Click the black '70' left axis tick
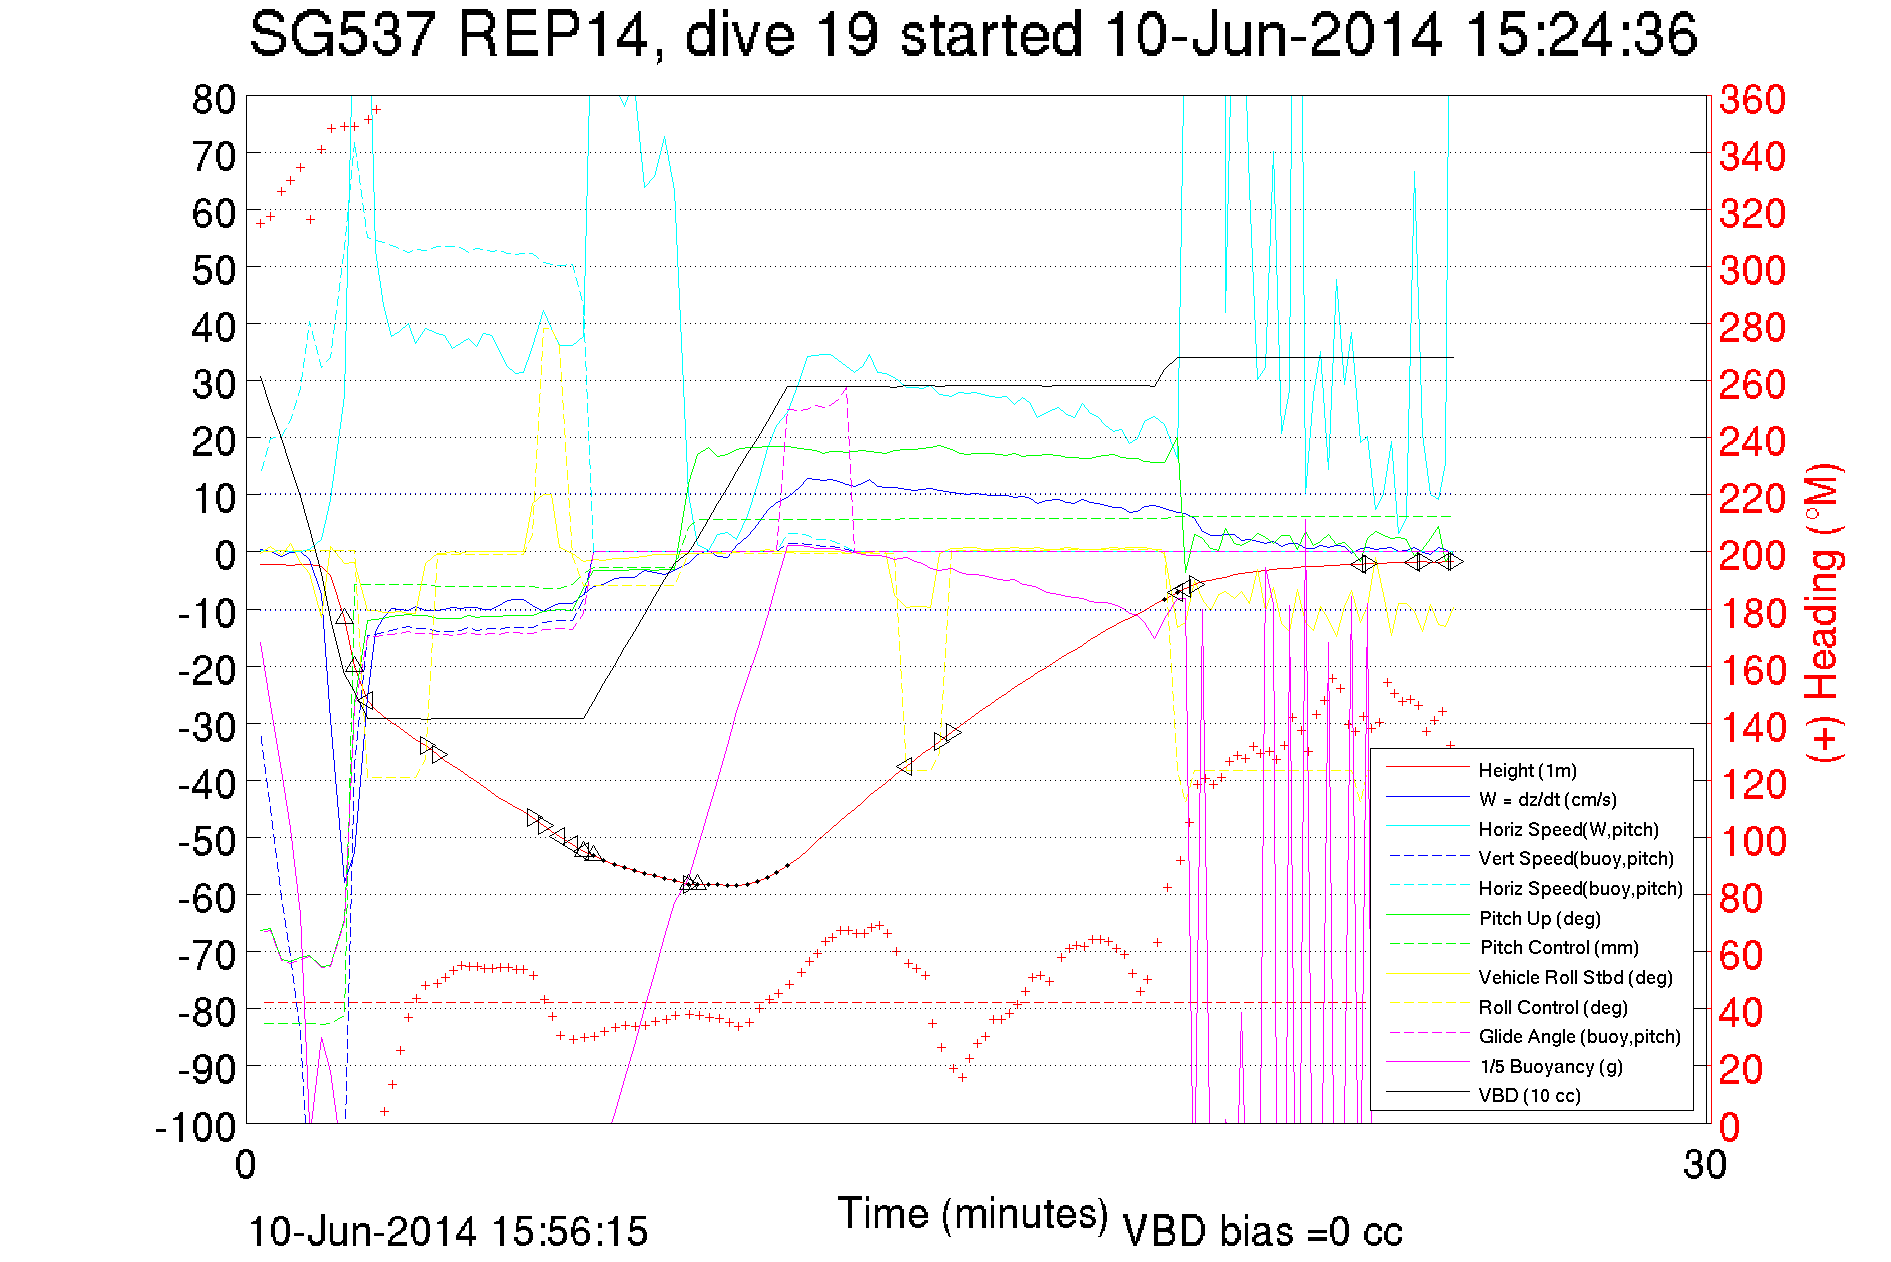 [214, 156]
